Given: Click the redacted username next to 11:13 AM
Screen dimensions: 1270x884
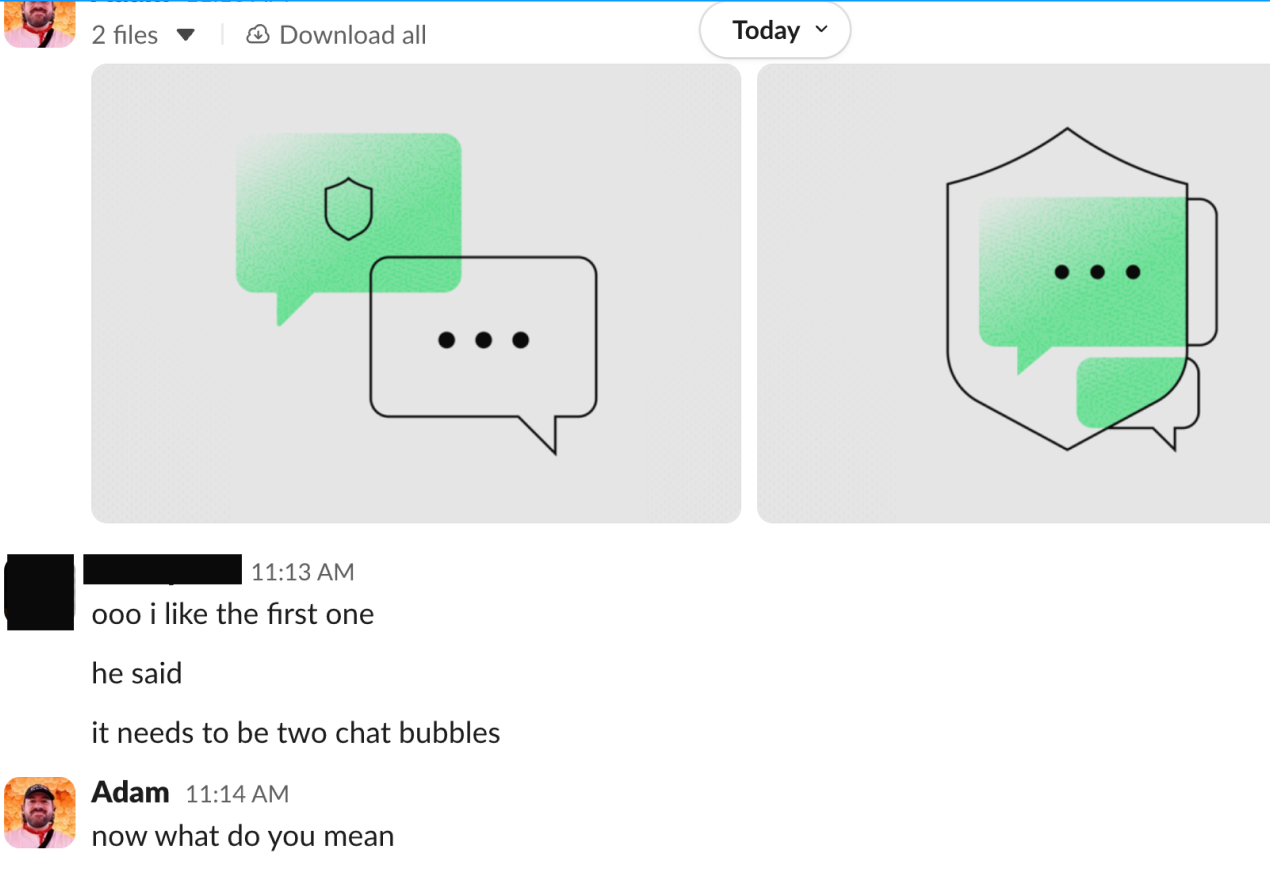Looking at the screenshot, I should (162, 569).
